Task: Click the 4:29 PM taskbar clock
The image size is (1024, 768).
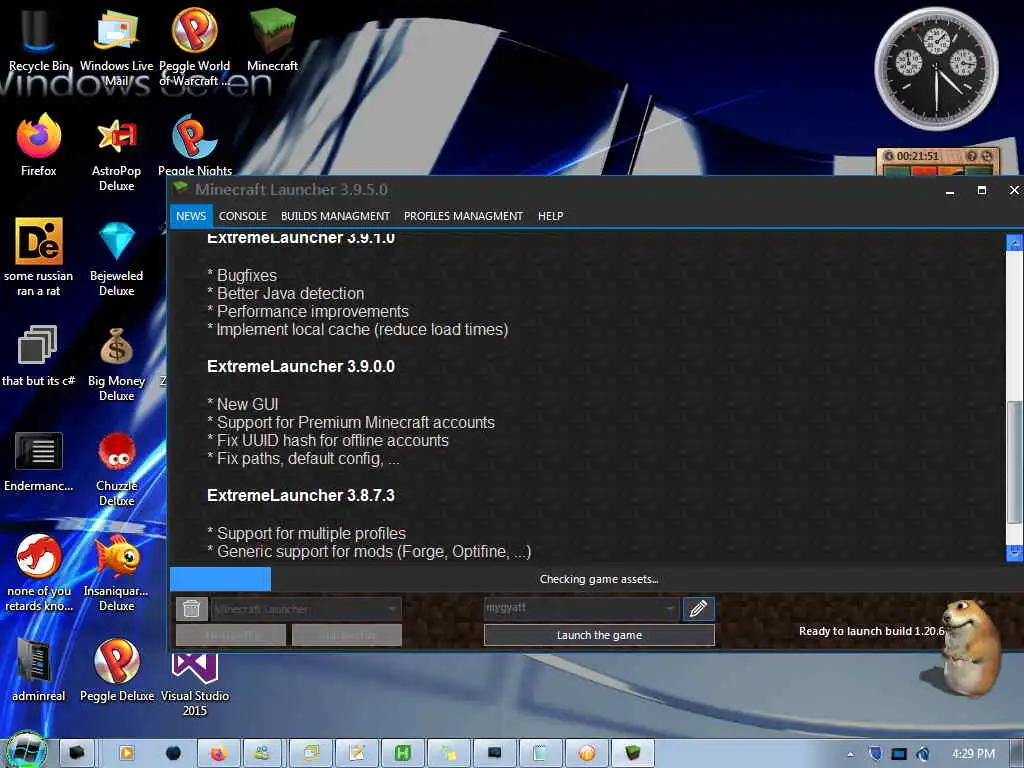Action: [x=973, y=754]
